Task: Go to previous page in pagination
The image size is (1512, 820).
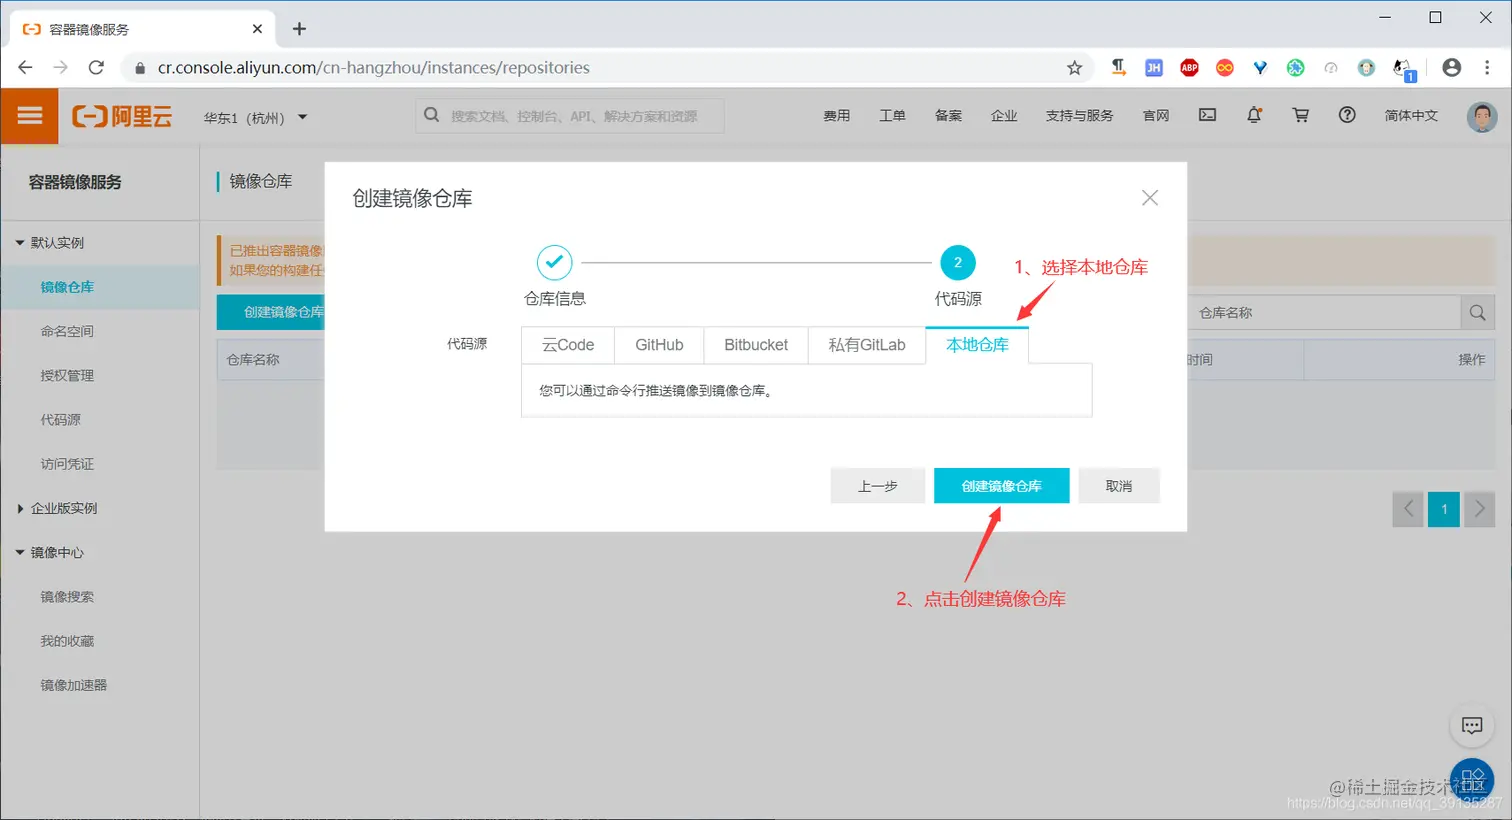Action: pos(1408,509)
